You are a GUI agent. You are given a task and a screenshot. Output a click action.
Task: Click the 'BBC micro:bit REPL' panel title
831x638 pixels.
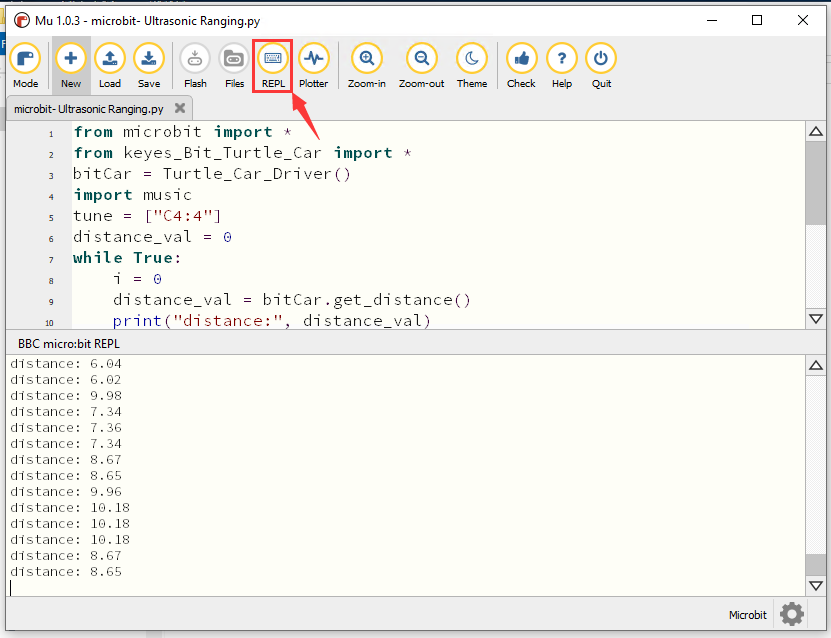click(69, 344)
